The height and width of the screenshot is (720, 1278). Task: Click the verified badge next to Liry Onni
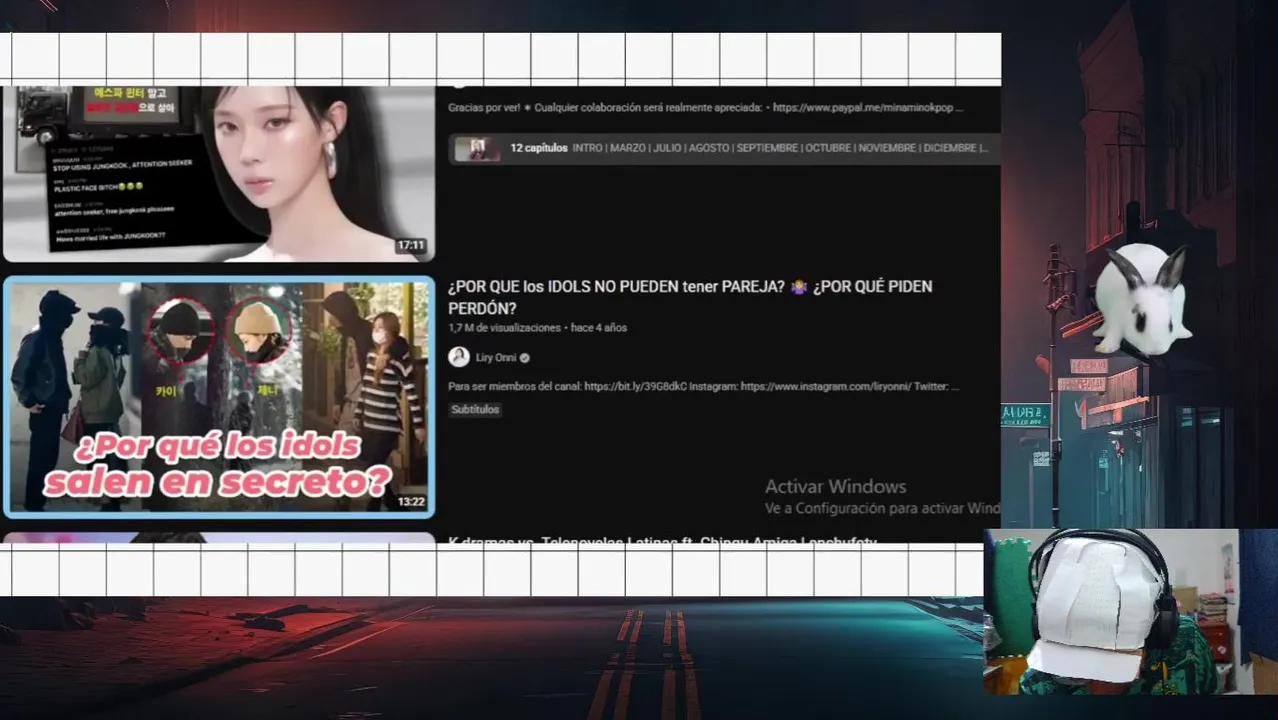[525, 358]
